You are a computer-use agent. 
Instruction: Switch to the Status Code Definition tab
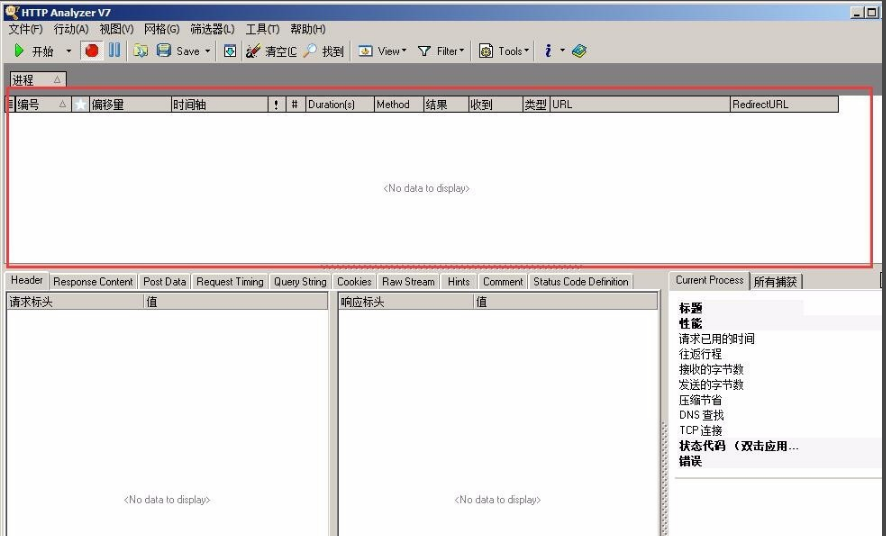point(581,281)
